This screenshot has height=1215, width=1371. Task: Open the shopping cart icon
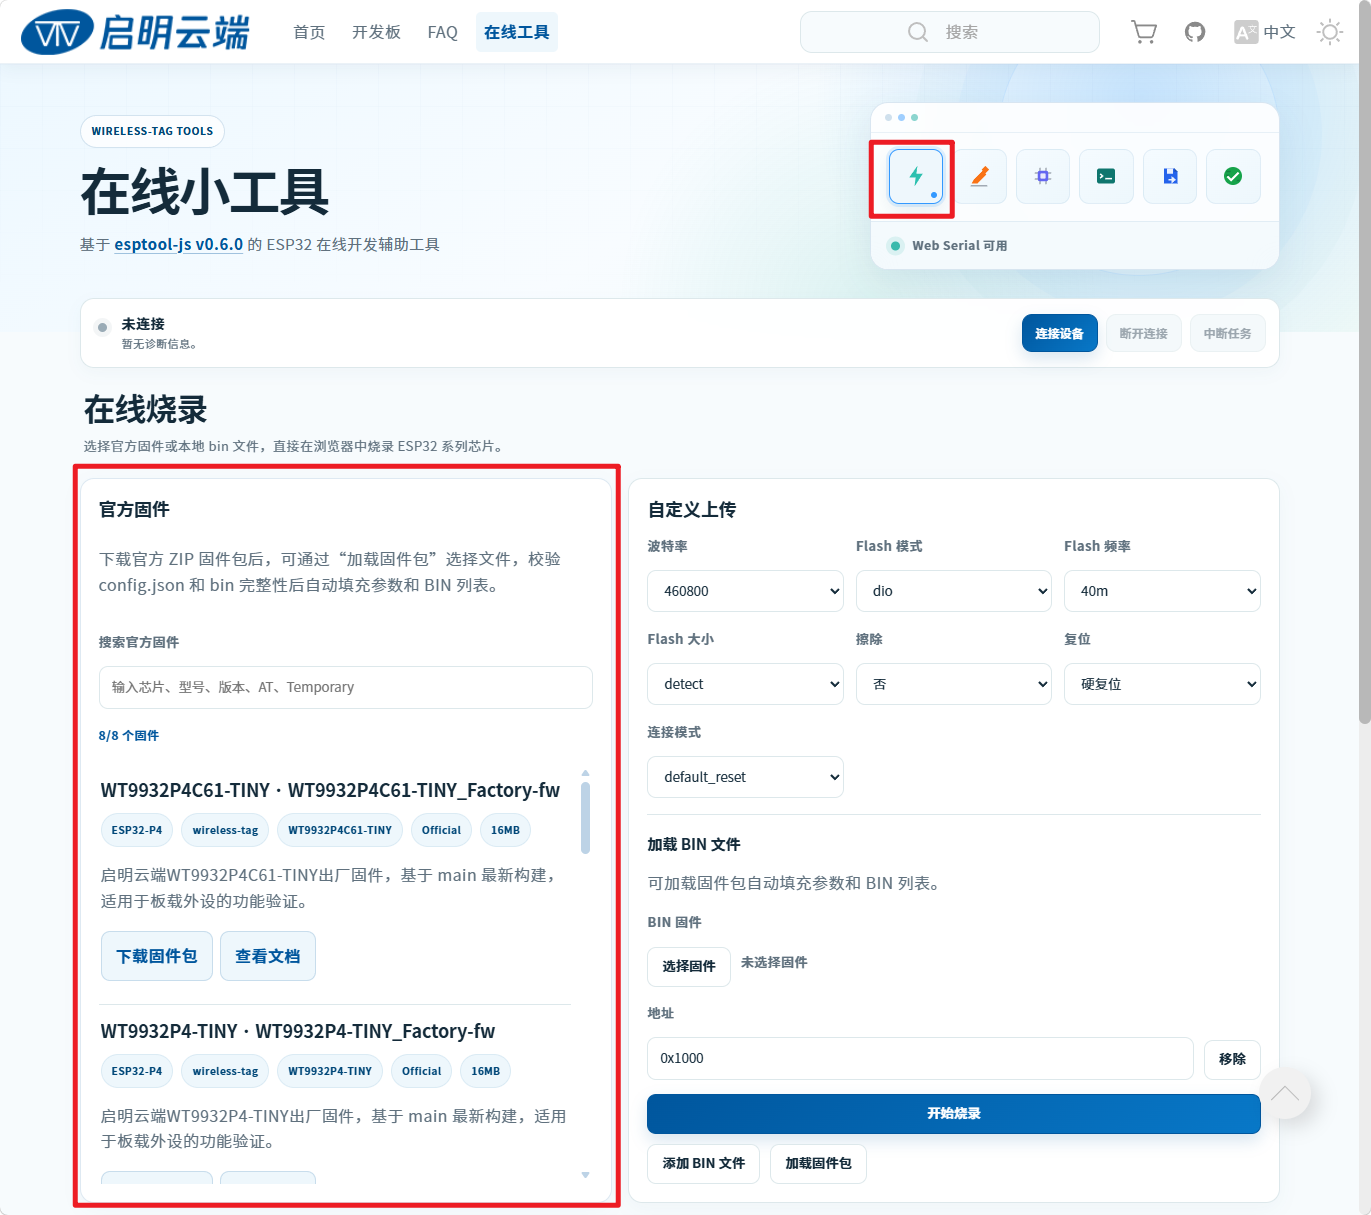click(1144, 32)
